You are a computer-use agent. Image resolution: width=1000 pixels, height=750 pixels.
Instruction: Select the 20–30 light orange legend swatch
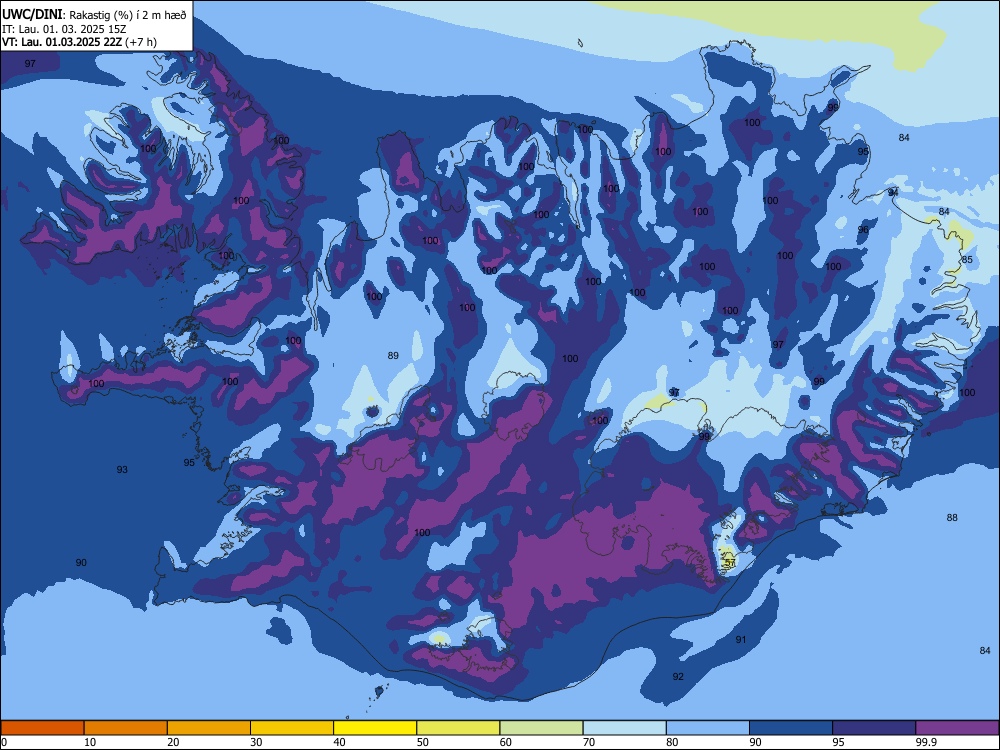tap(209, 728)
